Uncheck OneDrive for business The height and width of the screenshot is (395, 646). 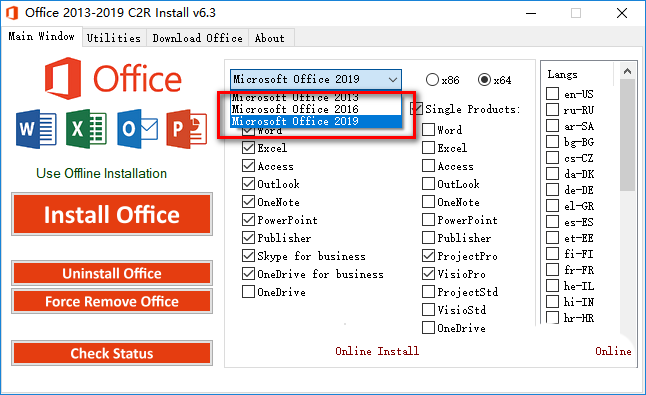(x=248, y=273)
